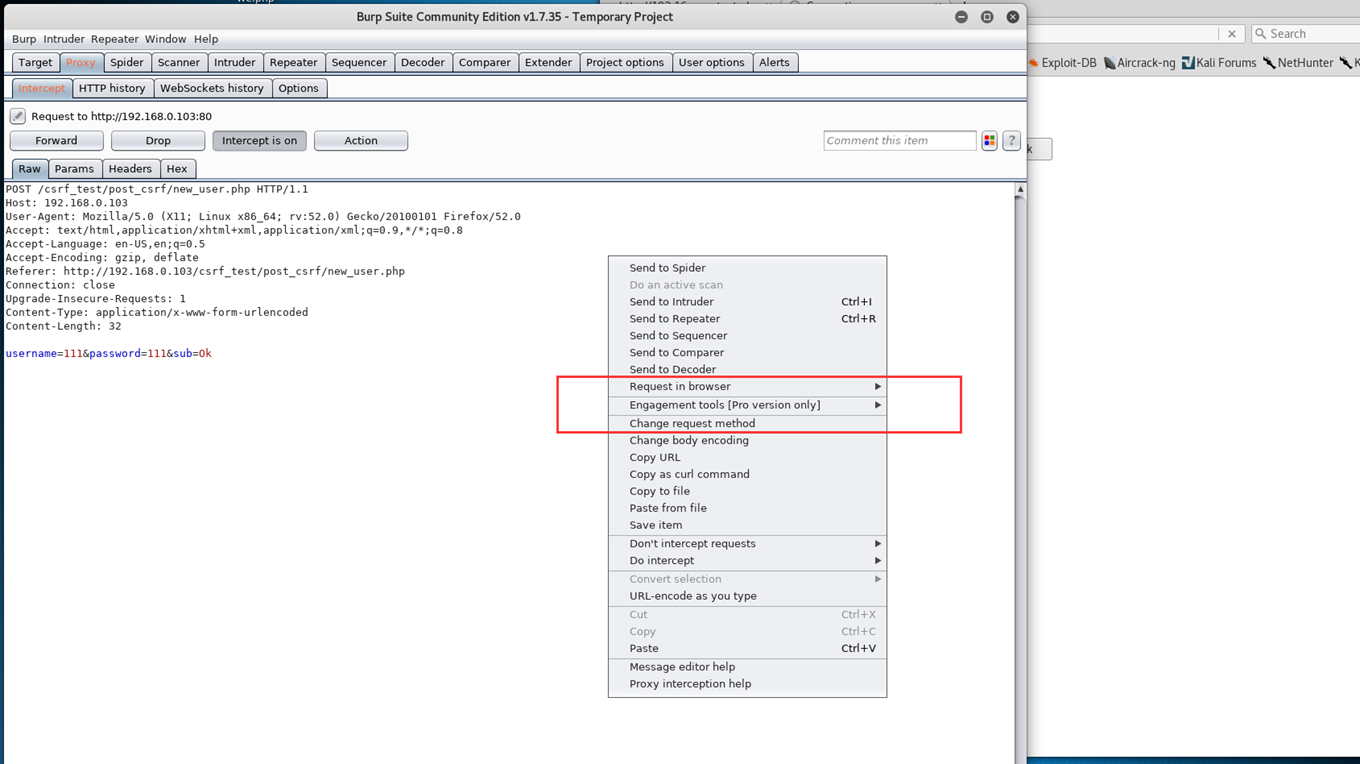Open the Kali Forums bookmark in the browser
The height and width of the screenshot is (764, 1360).
(1218, 62)
